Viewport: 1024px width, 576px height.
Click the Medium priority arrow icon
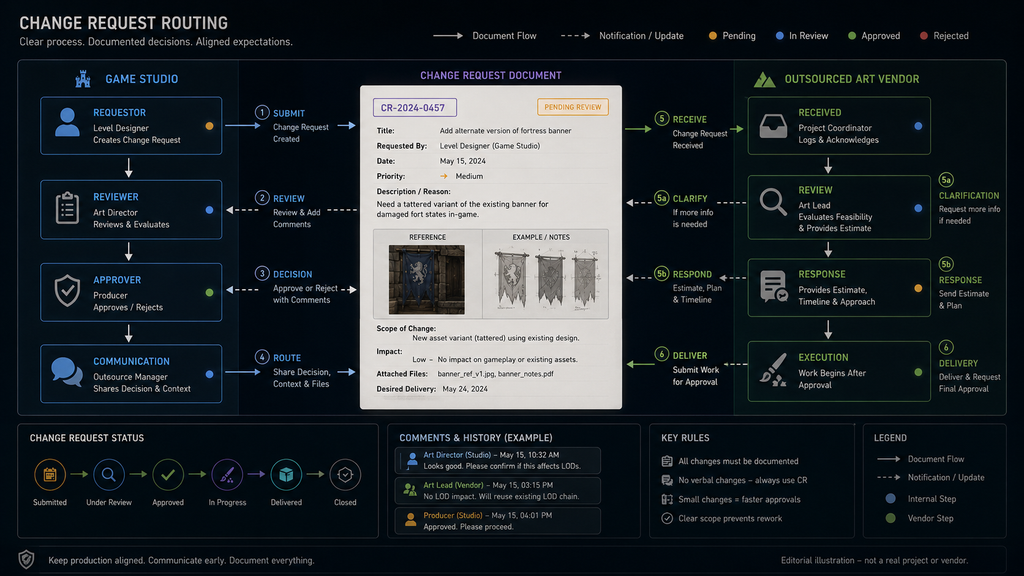(444, 176)
